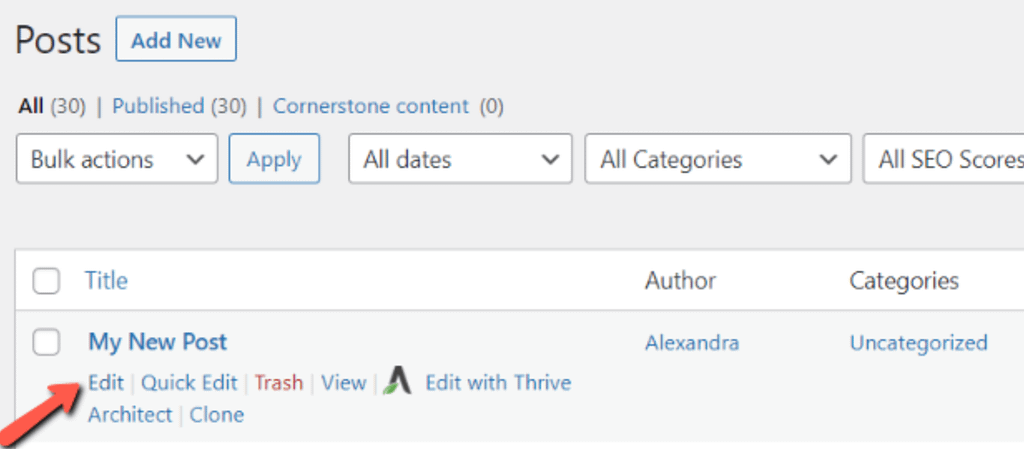Open the Edit link under My New Post
The height and width of the screenshot is (449, 1024).
click(x=106, y=382)
